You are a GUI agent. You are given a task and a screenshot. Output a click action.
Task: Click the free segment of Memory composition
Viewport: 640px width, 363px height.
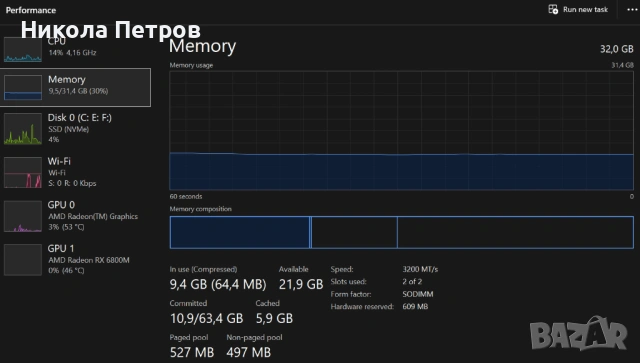tap(516, 232)
